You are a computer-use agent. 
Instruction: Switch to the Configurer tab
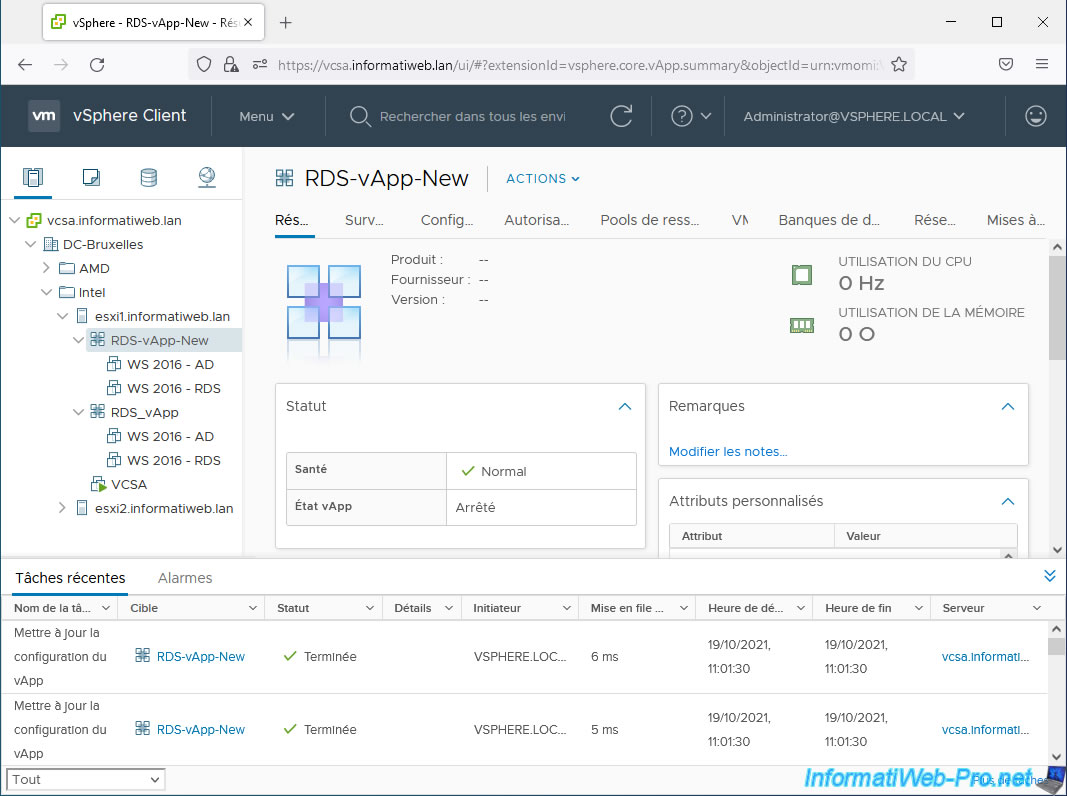446,220
